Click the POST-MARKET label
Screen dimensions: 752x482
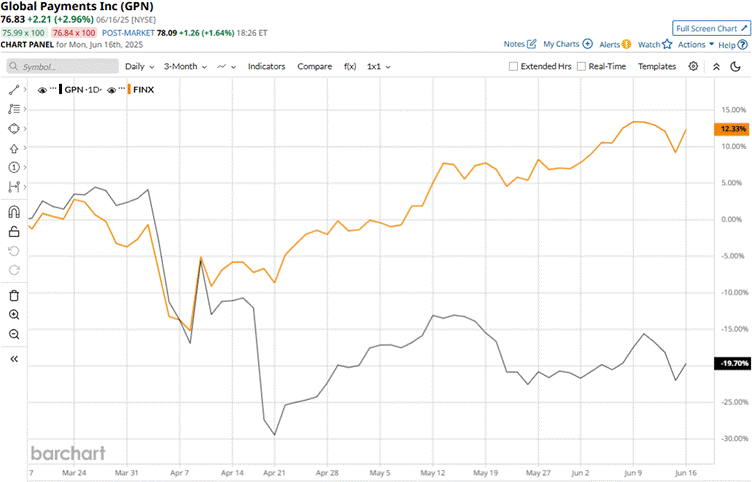[x=128, y=33]
